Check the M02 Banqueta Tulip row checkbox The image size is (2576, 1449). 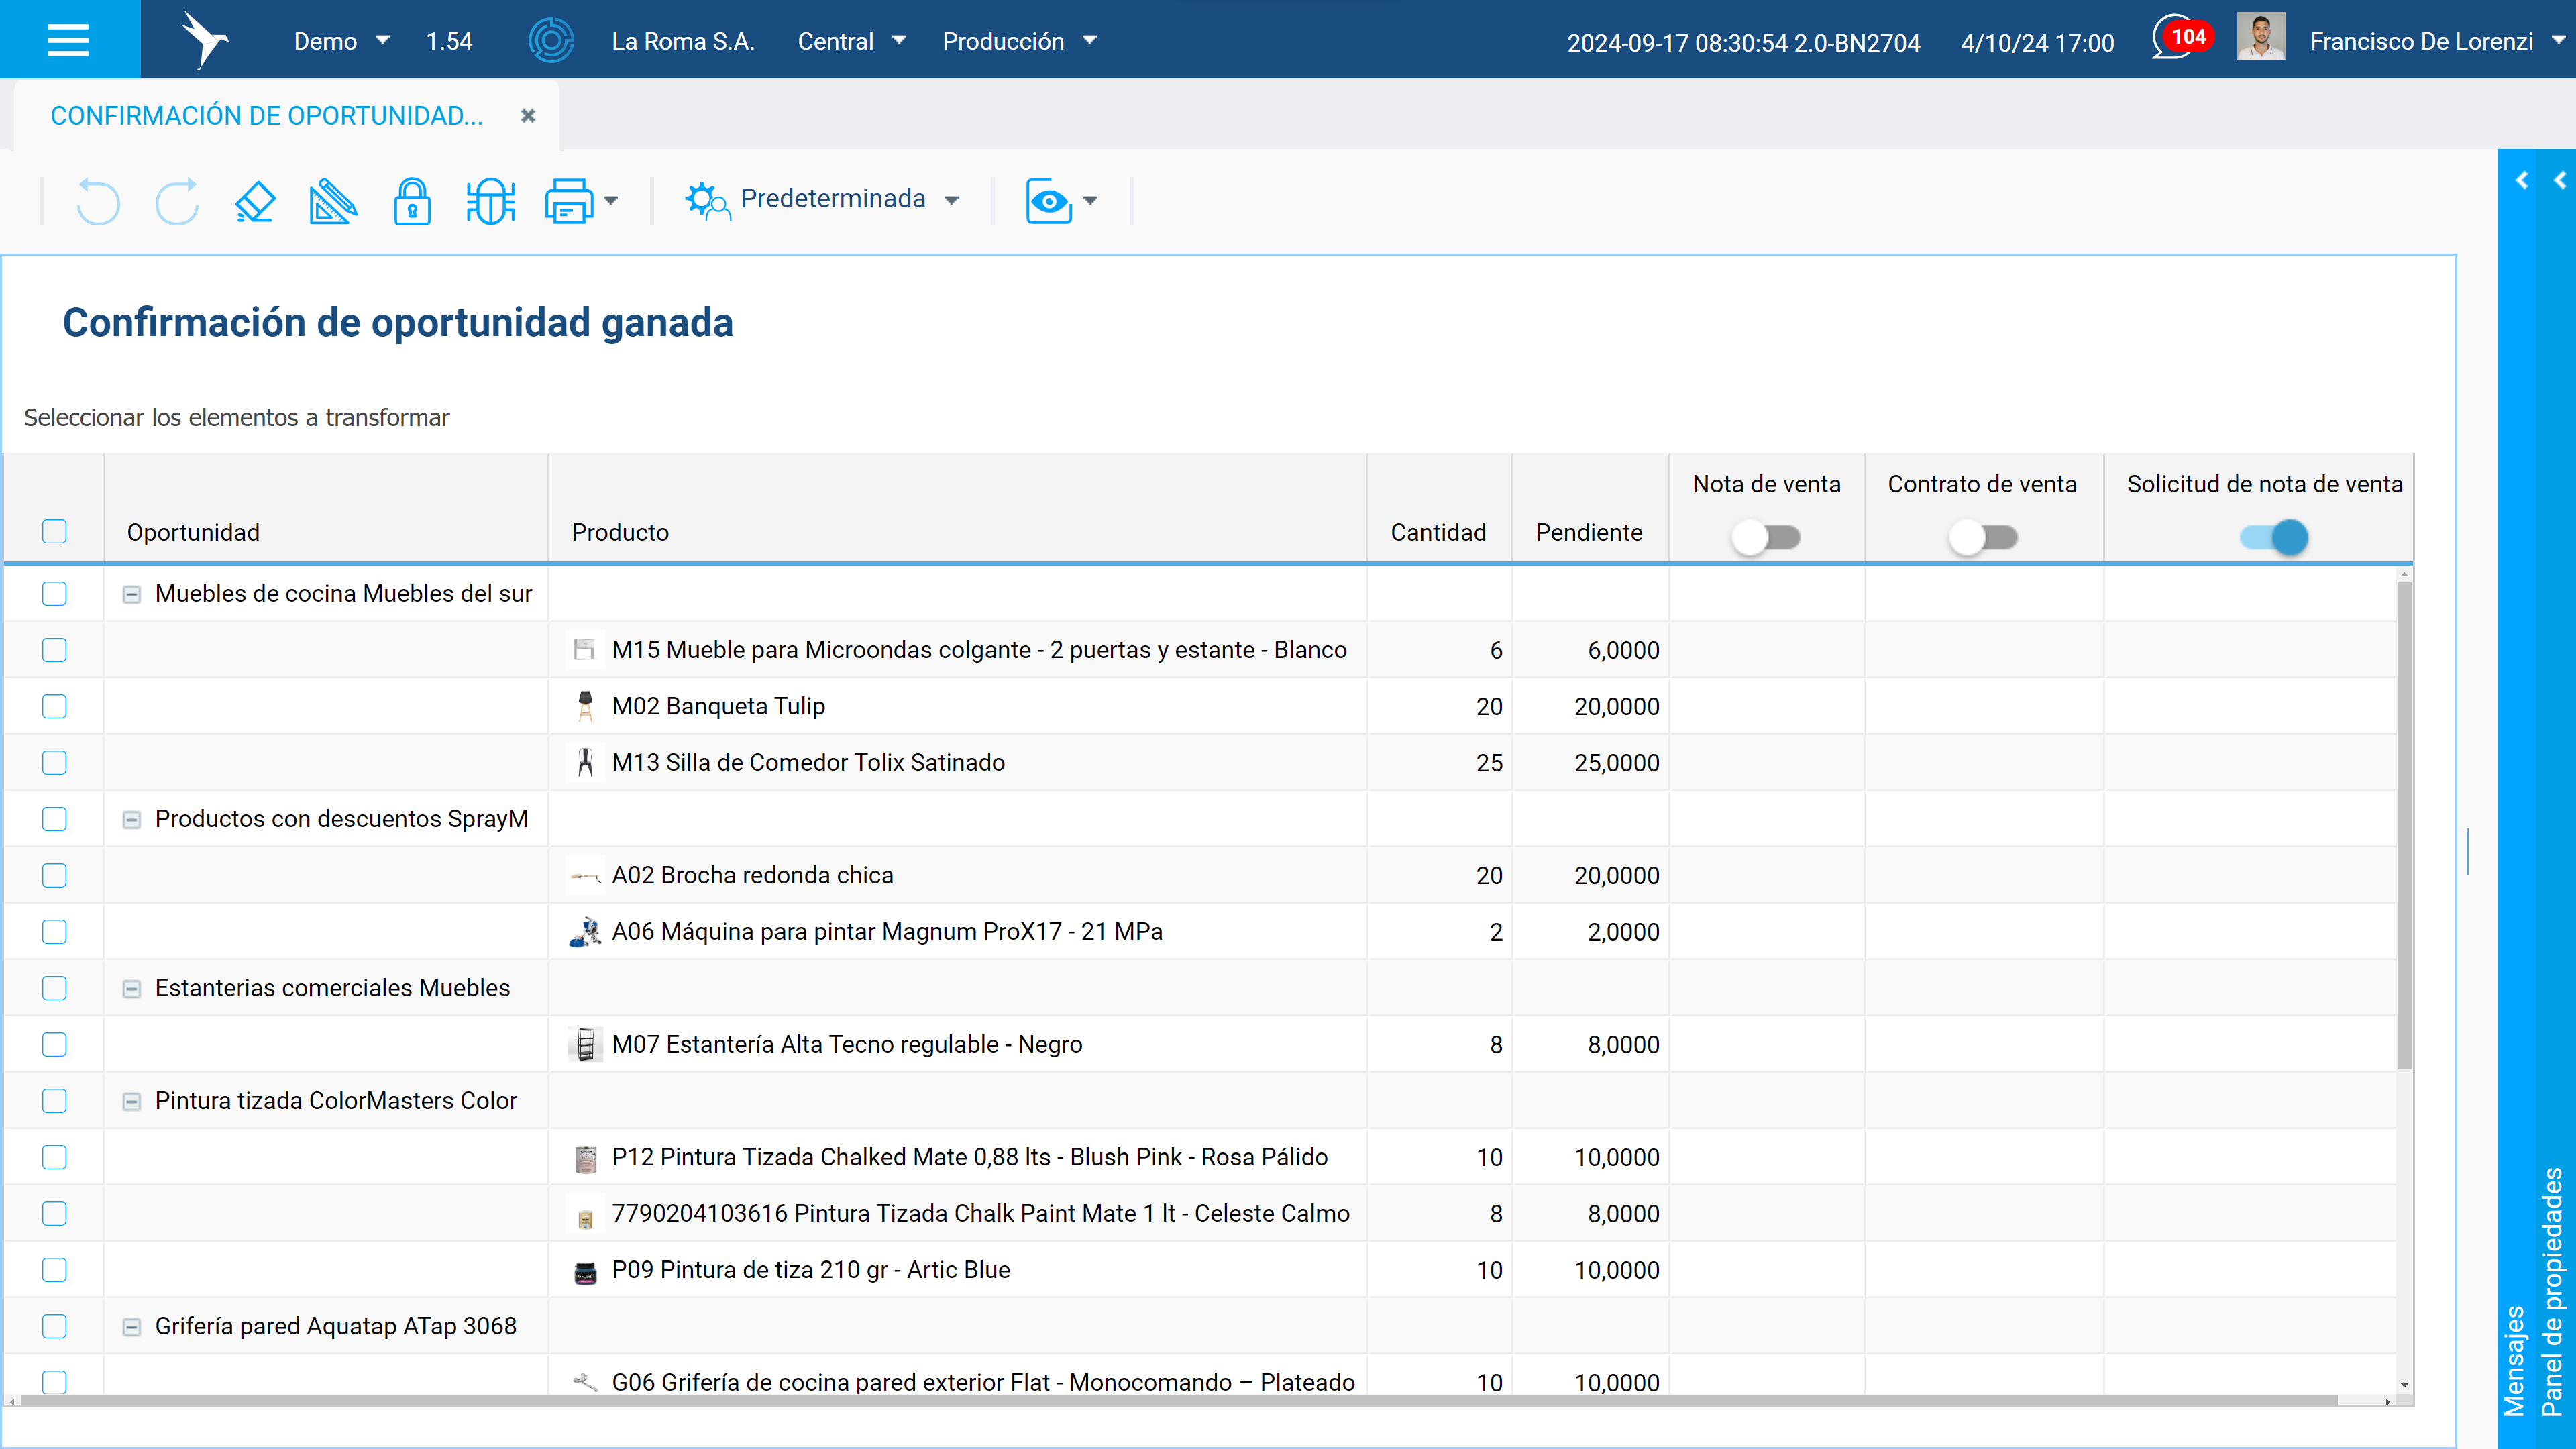point(54,706)
